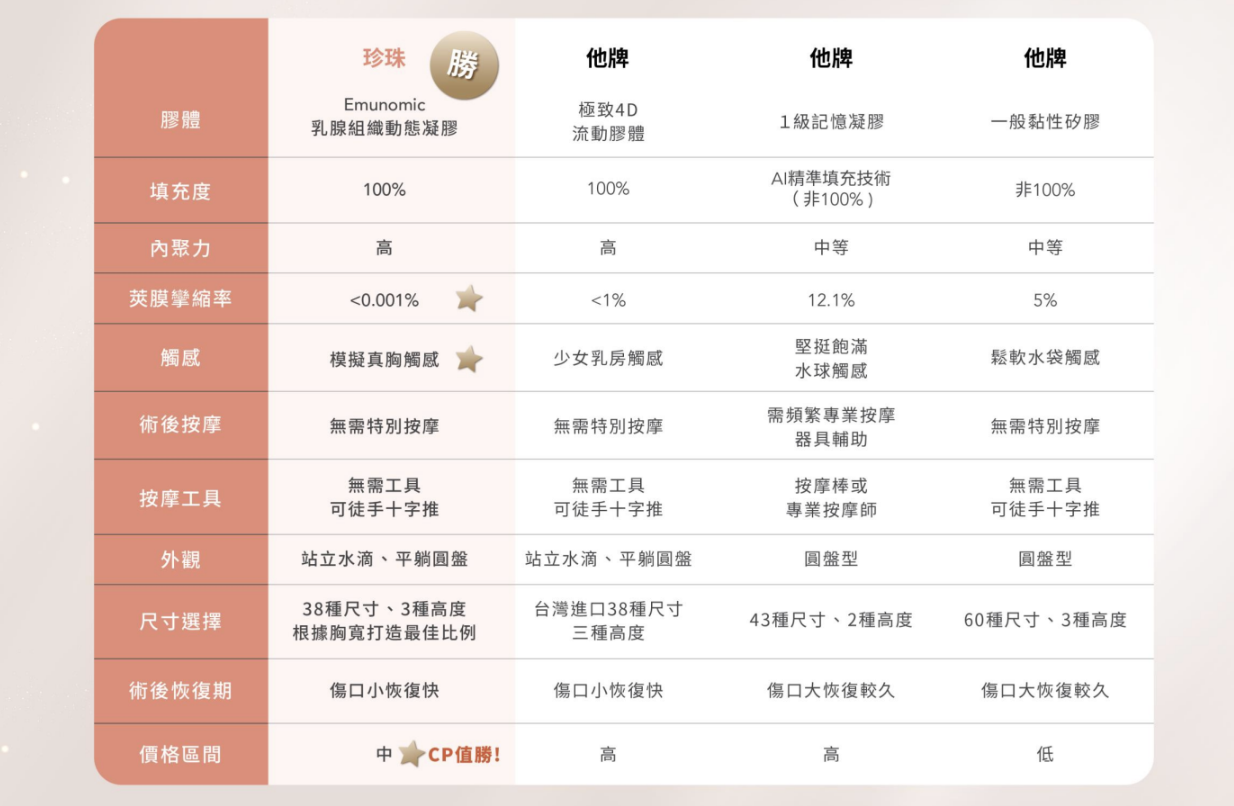Click star icon beside 模擬真胸觸感

[x=469, y=359]
